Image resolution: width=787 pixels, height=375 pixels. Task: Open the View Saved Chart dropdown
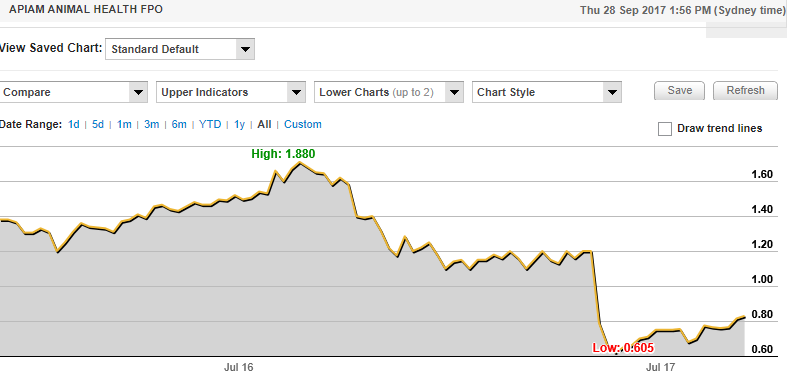tap(180, 49)
